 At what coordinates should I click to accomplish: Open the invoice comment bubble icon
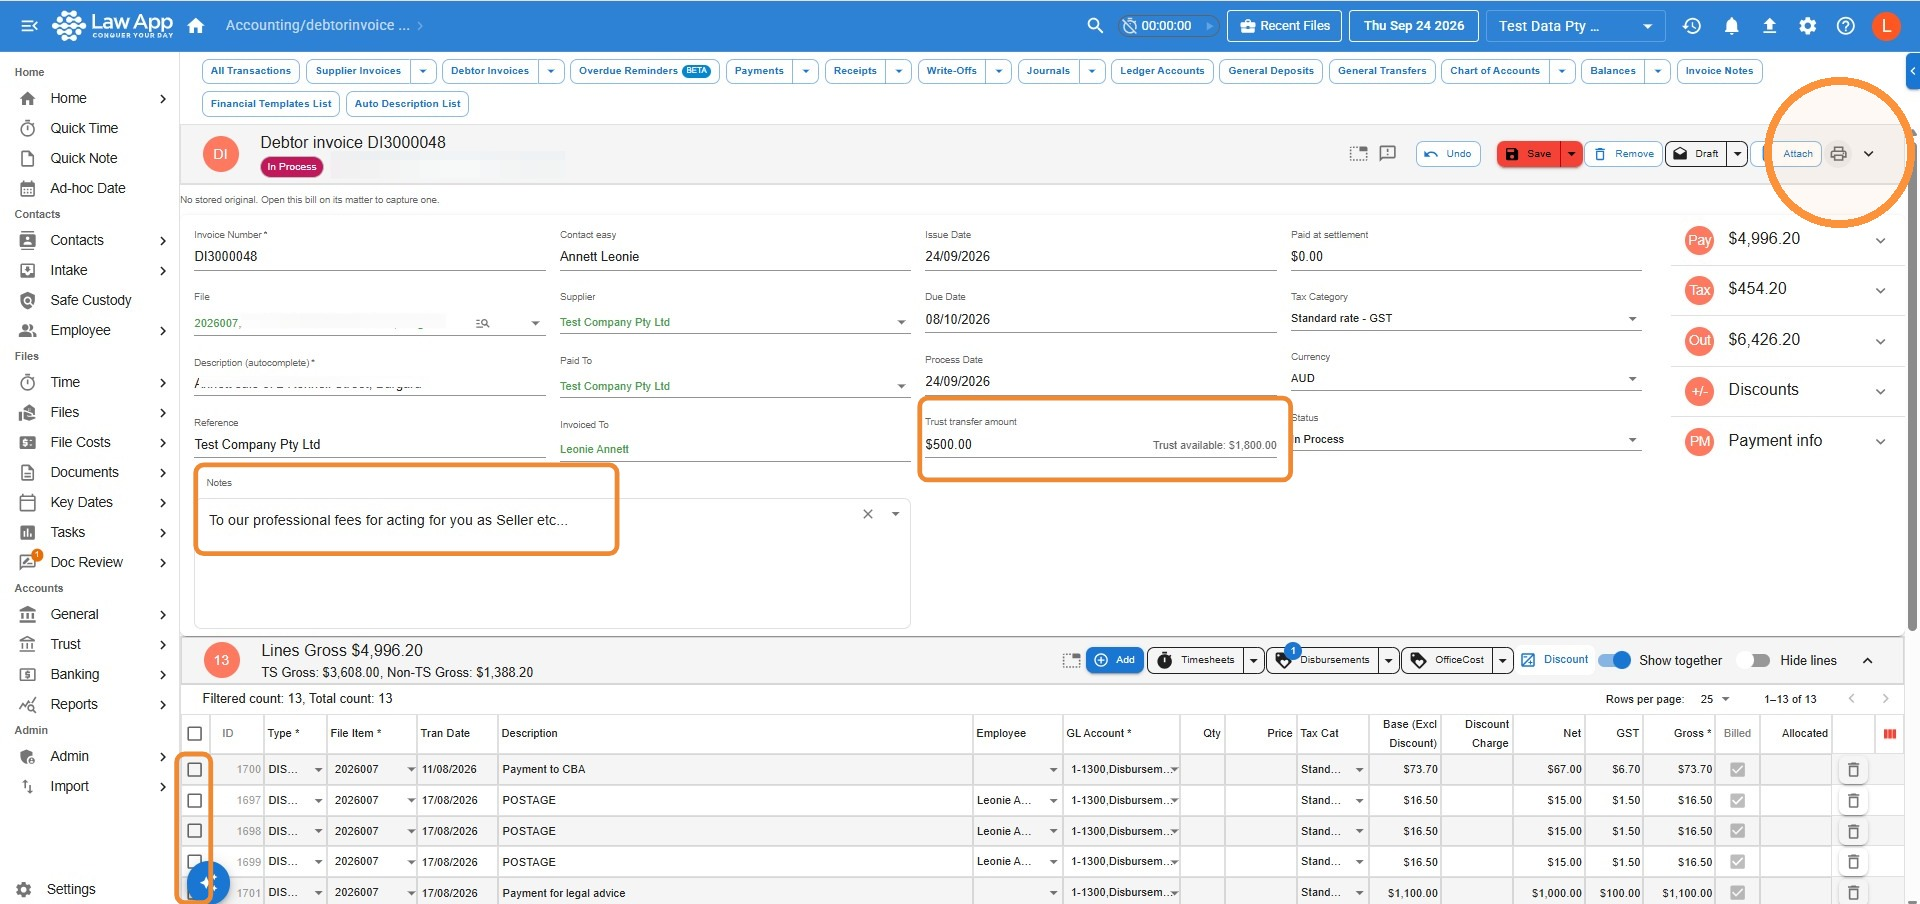click(1388, 154)
